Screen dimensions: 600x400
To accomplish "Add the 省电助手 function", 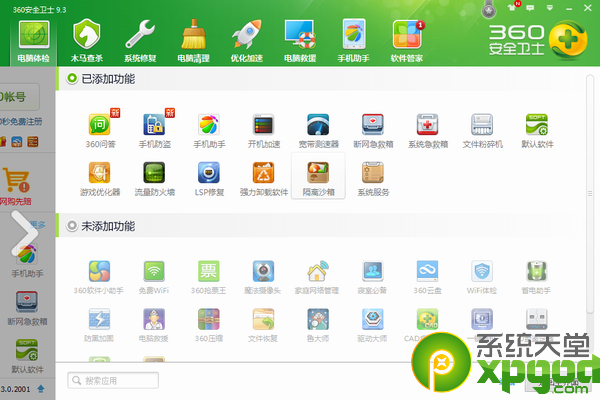I will pos(536,277).
